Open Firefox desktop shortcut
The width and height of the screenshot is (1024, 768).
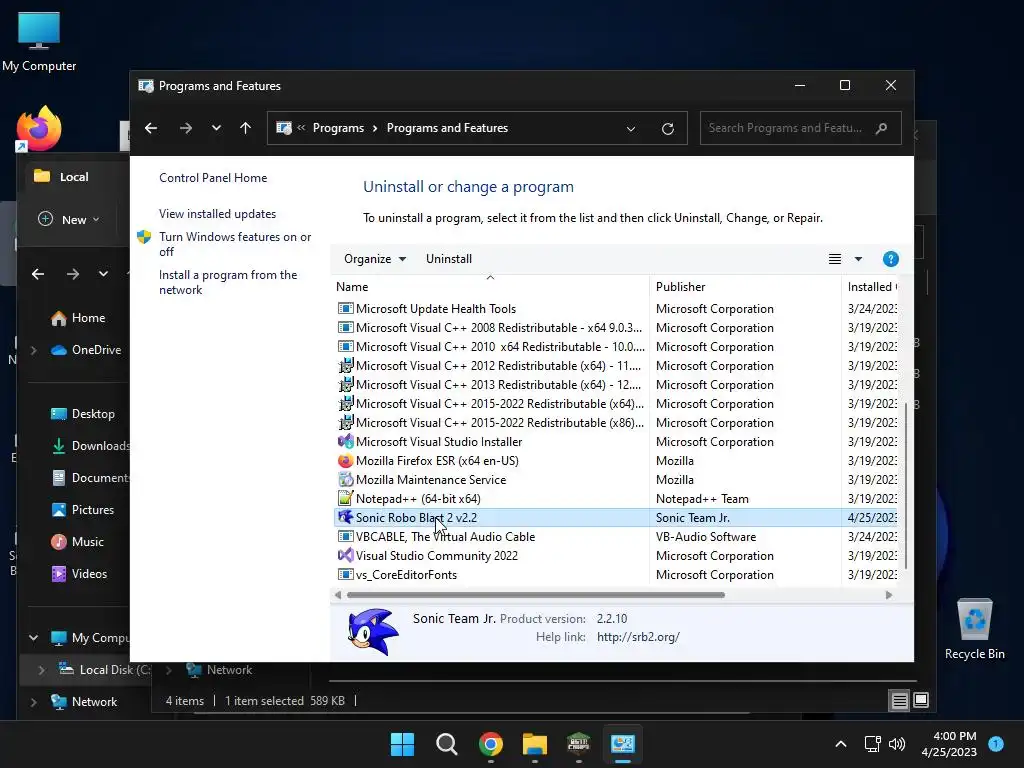coord(39,129)
